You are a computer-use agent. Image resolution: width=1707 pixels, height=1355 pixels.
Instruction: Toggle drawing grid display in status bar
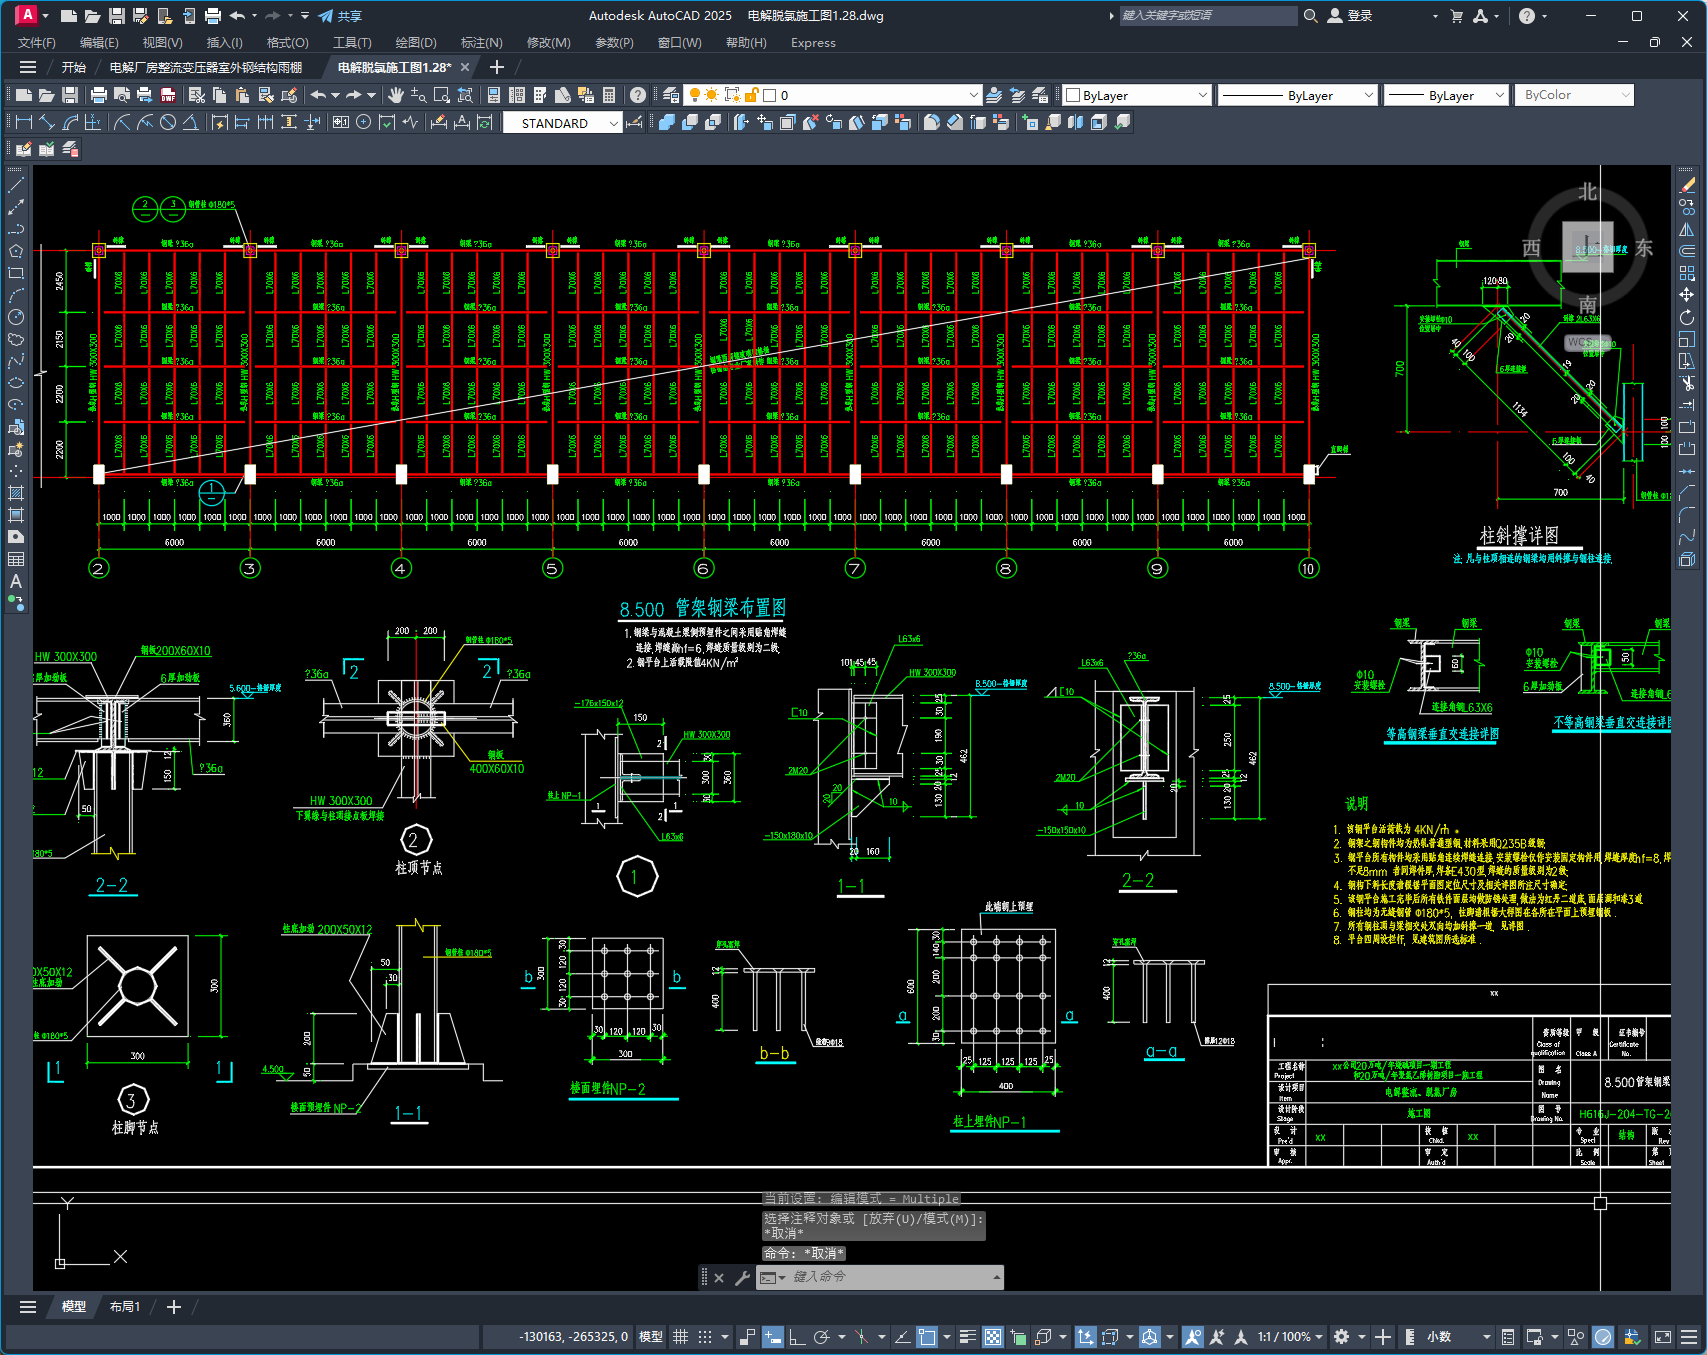681,1337
